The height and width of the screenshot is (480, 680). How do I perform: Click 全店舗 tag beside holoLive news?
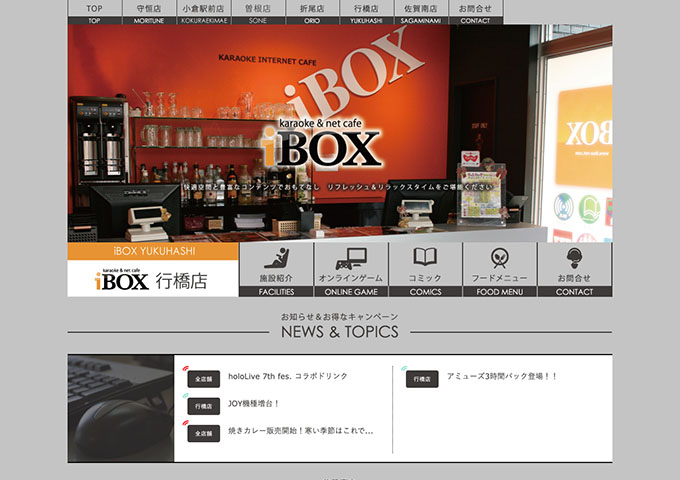coord(203,379)
